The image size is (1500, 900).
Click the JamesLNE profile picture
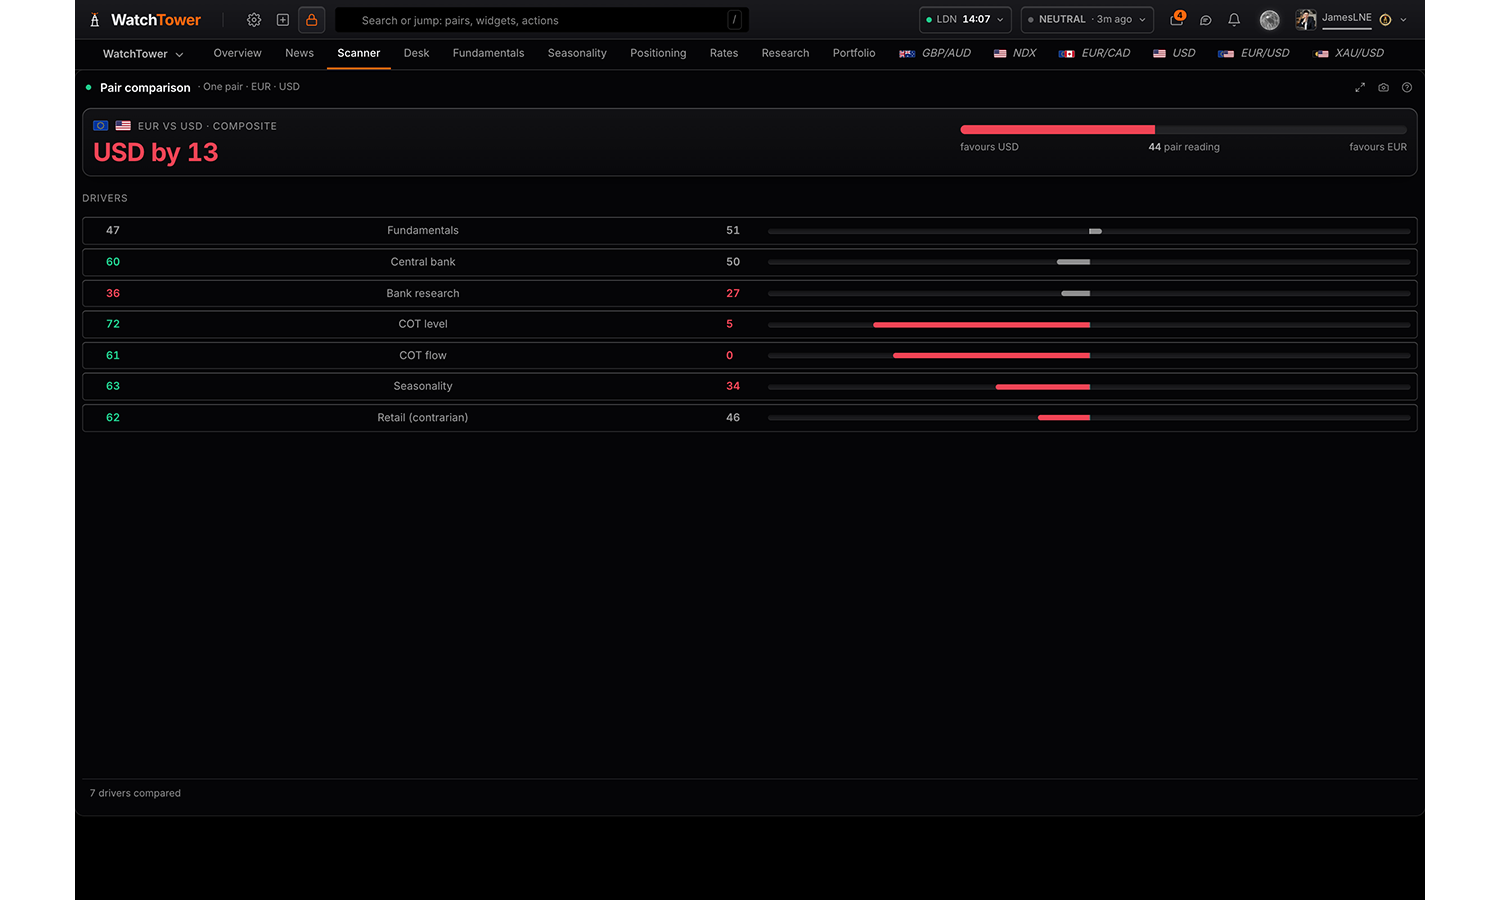1306,20
